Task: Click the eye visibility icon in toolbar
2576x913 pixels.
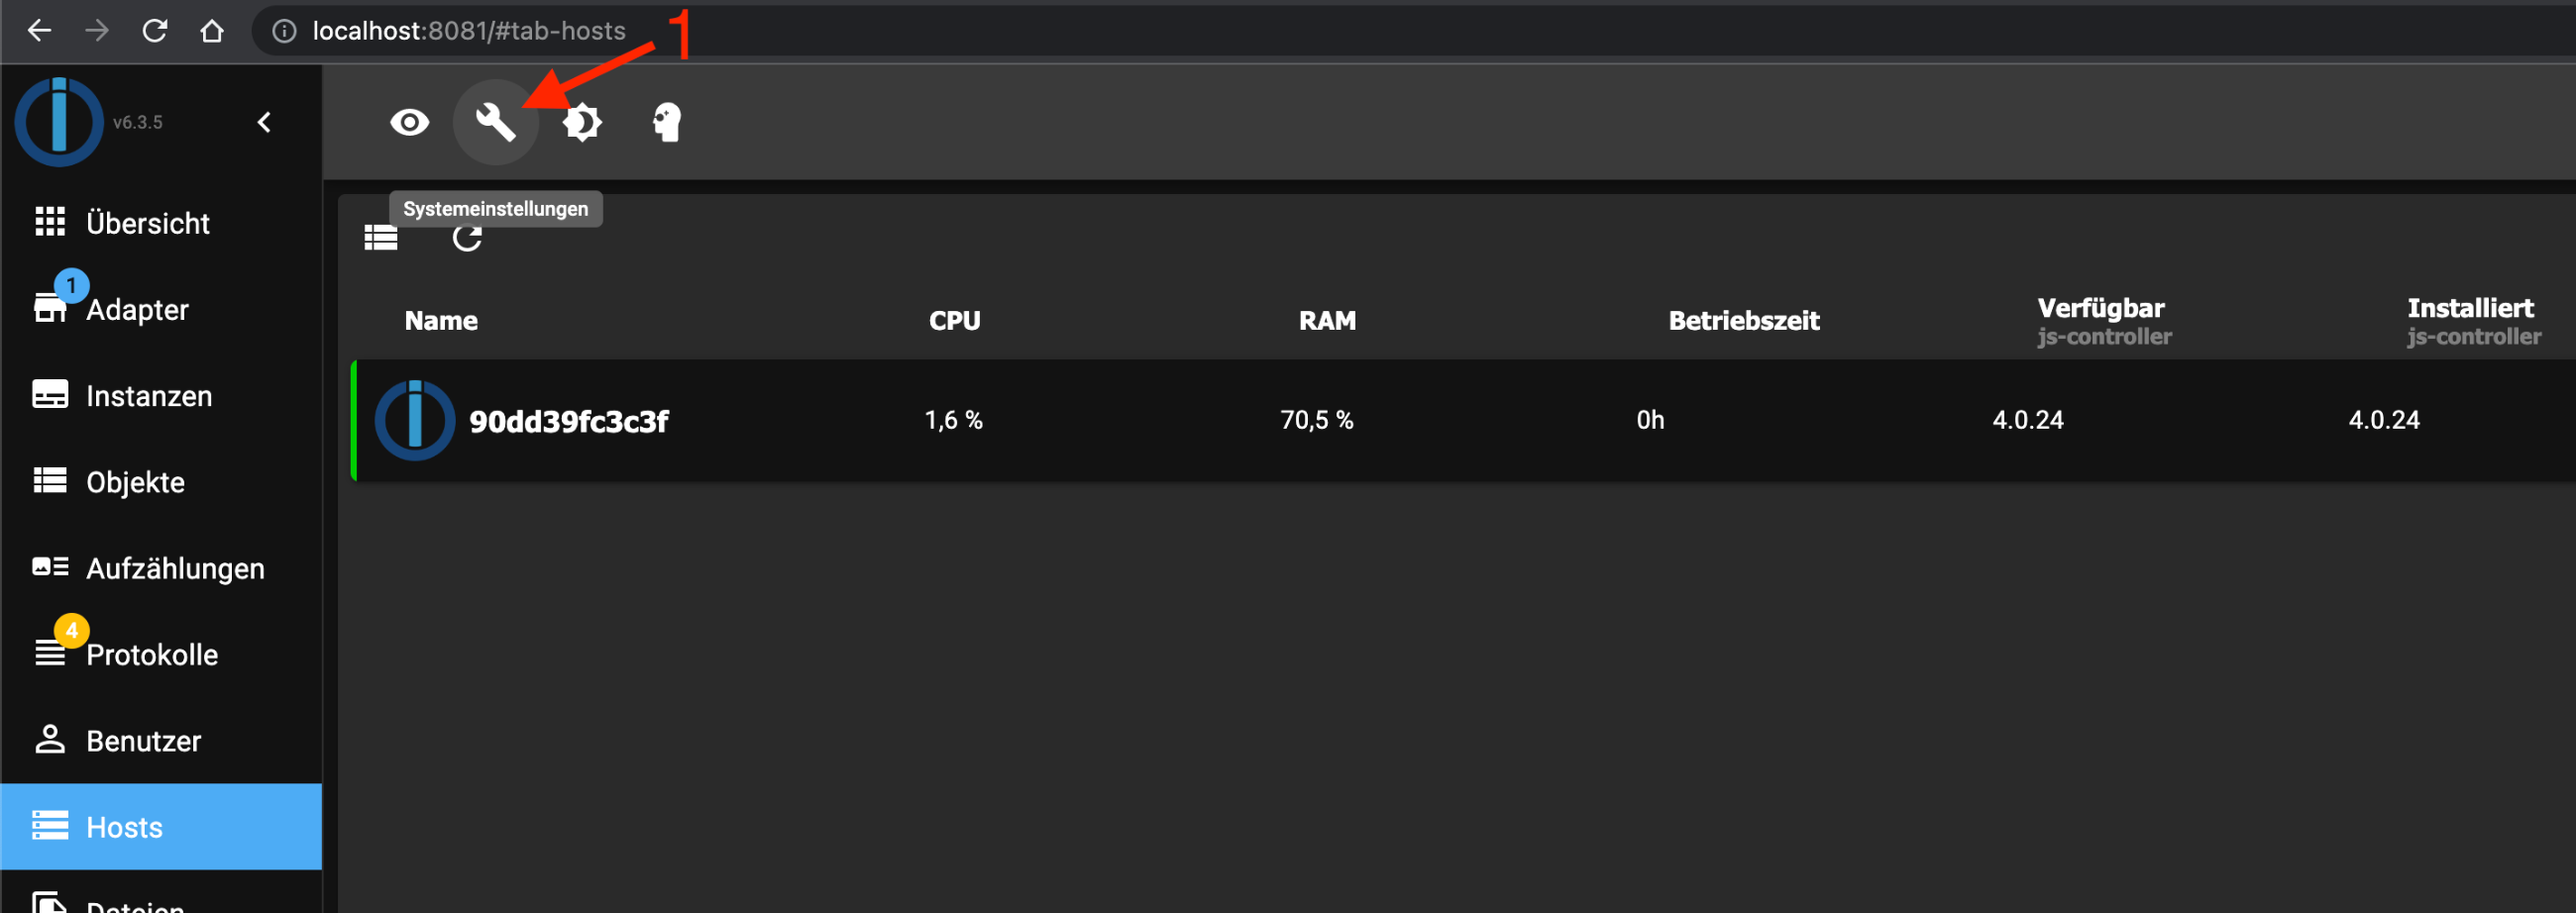Action: click(409, 122)
